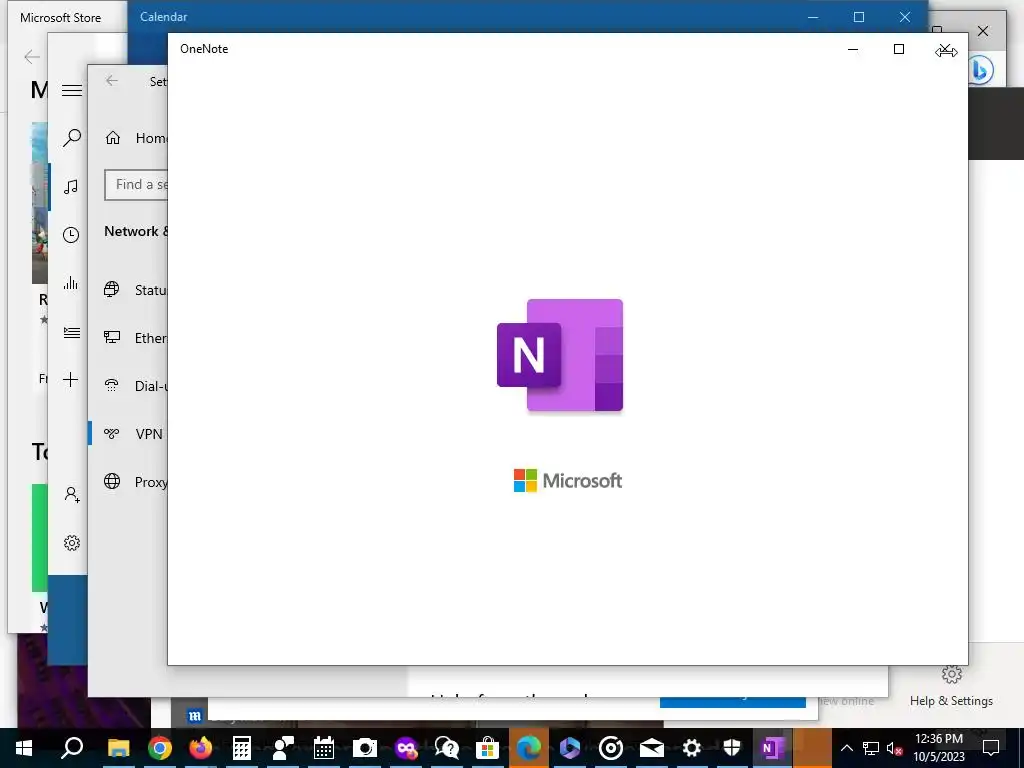
Task: Open the clock showing 12:36 PM
Action: click(x=938, y=748)
